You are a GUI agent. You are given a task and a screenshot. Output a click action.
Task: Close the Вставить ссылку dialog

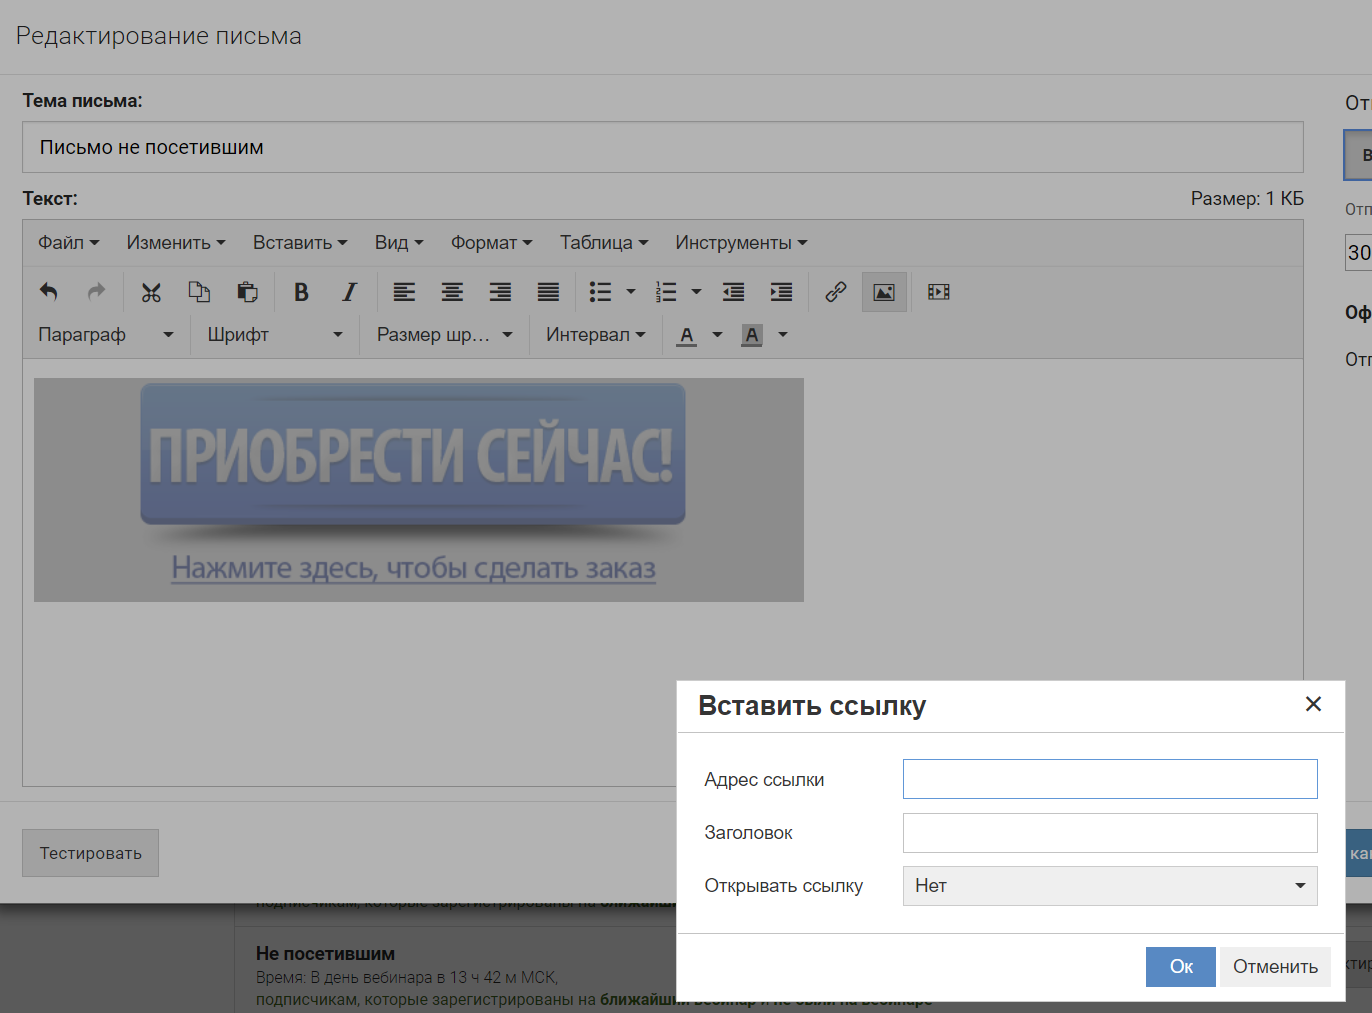tap(1313, 704)
